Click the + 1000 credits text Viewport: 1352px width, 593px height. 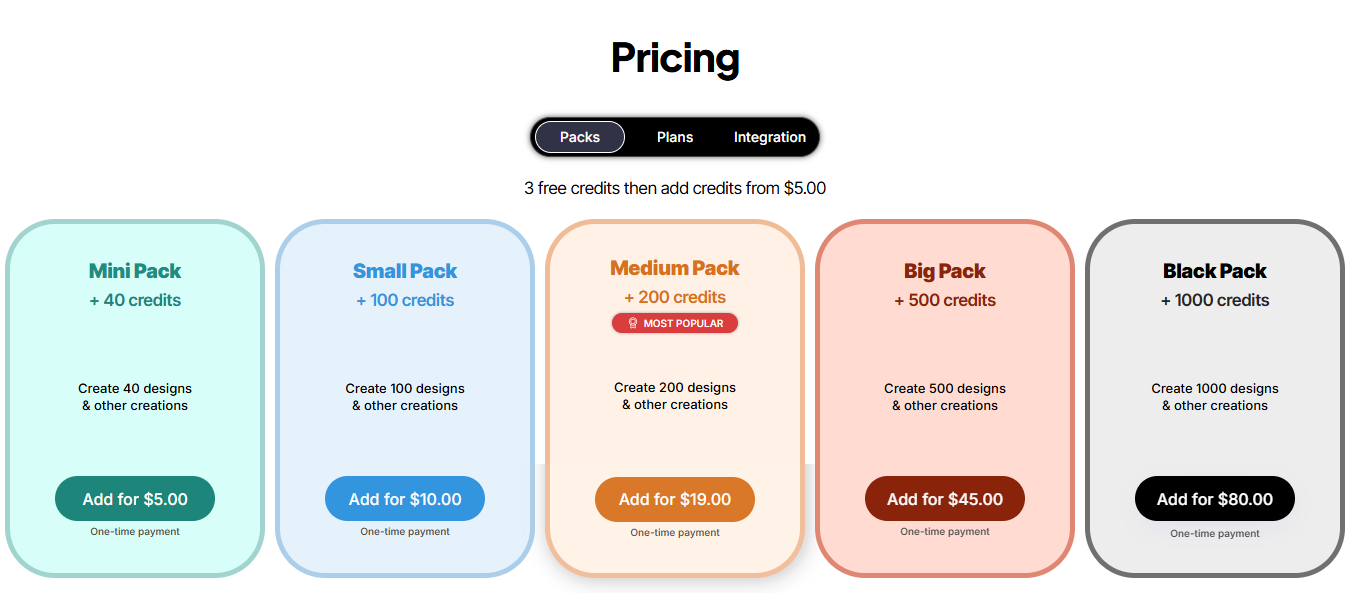tap(1215, 300)
